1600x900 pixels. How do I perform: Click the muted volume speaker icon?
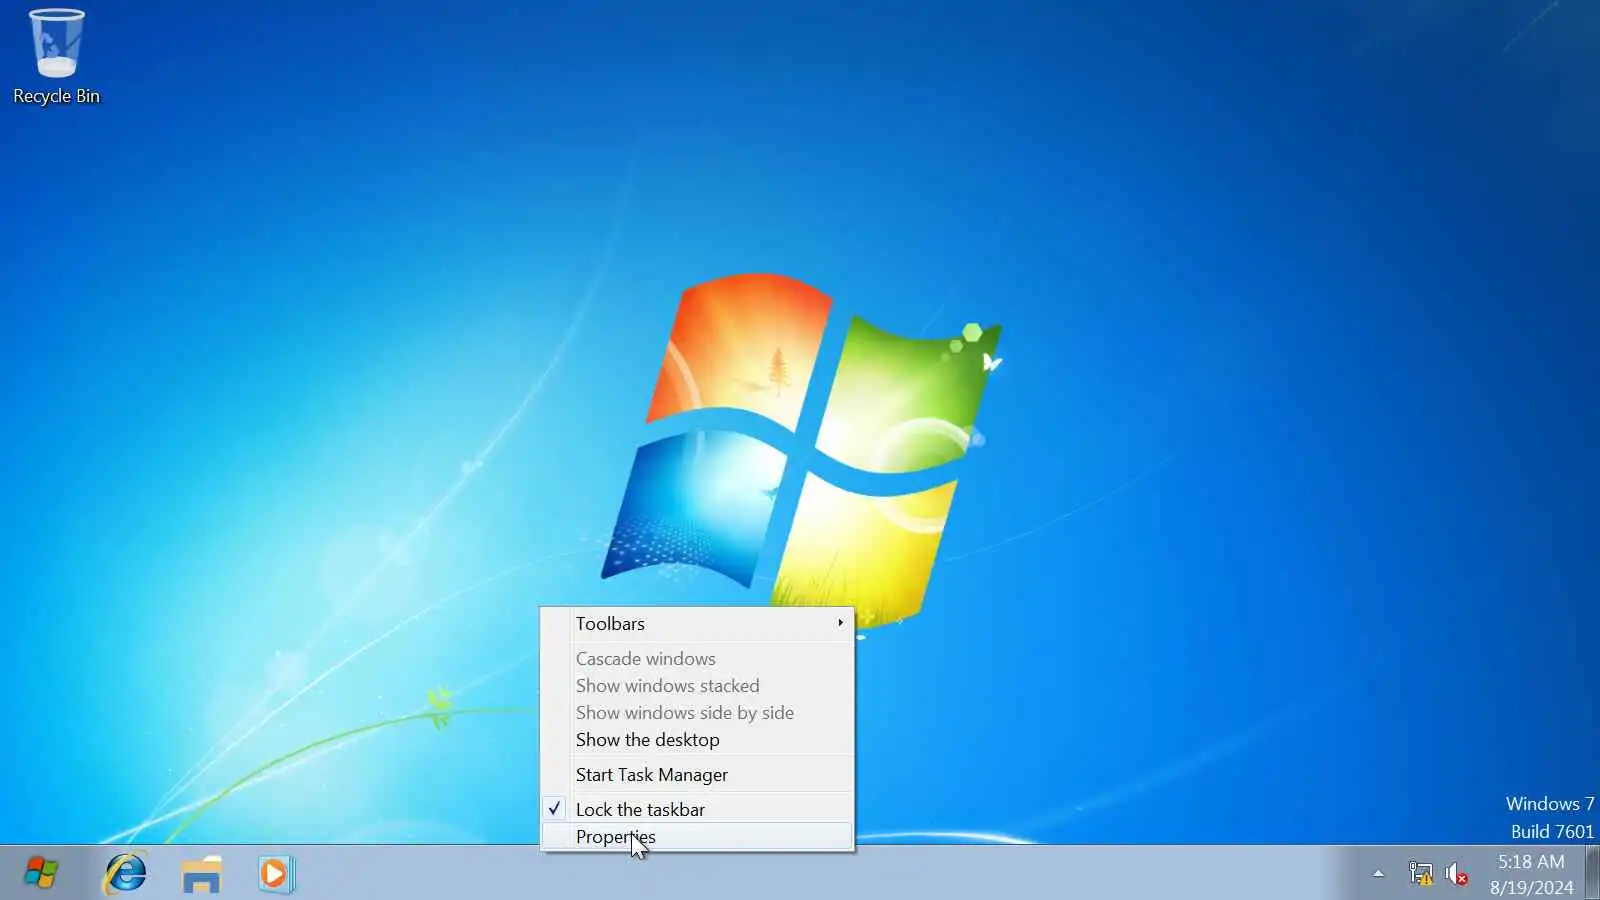point(1457,873)
